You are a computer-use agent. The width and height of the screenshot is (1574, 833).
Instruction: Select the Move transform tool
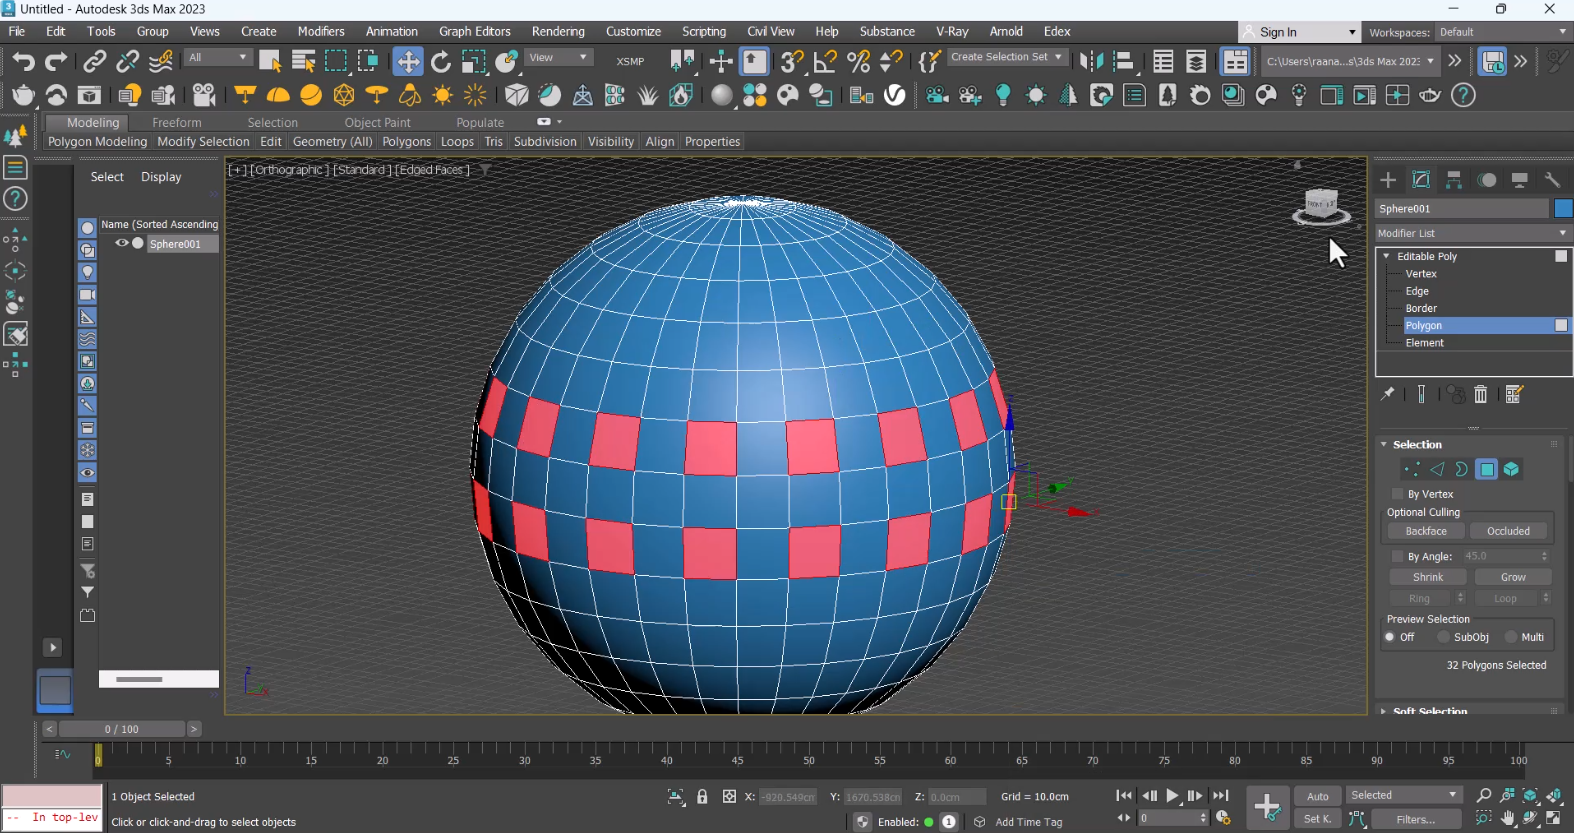coord(408,62)
